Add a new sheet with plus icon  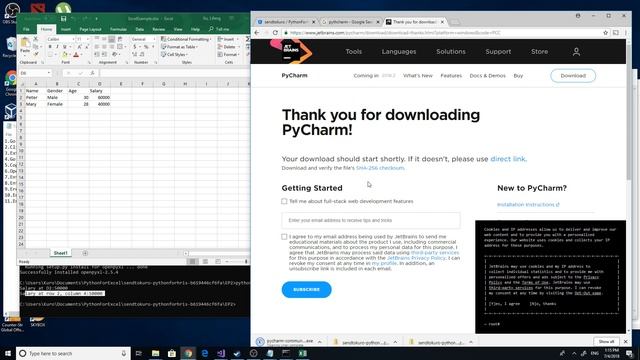[85, 253]
